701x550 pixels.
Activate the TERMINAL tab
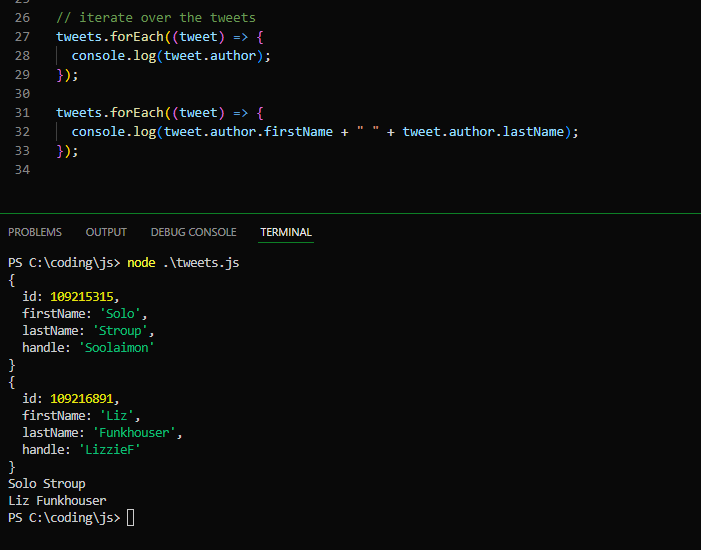286,232
